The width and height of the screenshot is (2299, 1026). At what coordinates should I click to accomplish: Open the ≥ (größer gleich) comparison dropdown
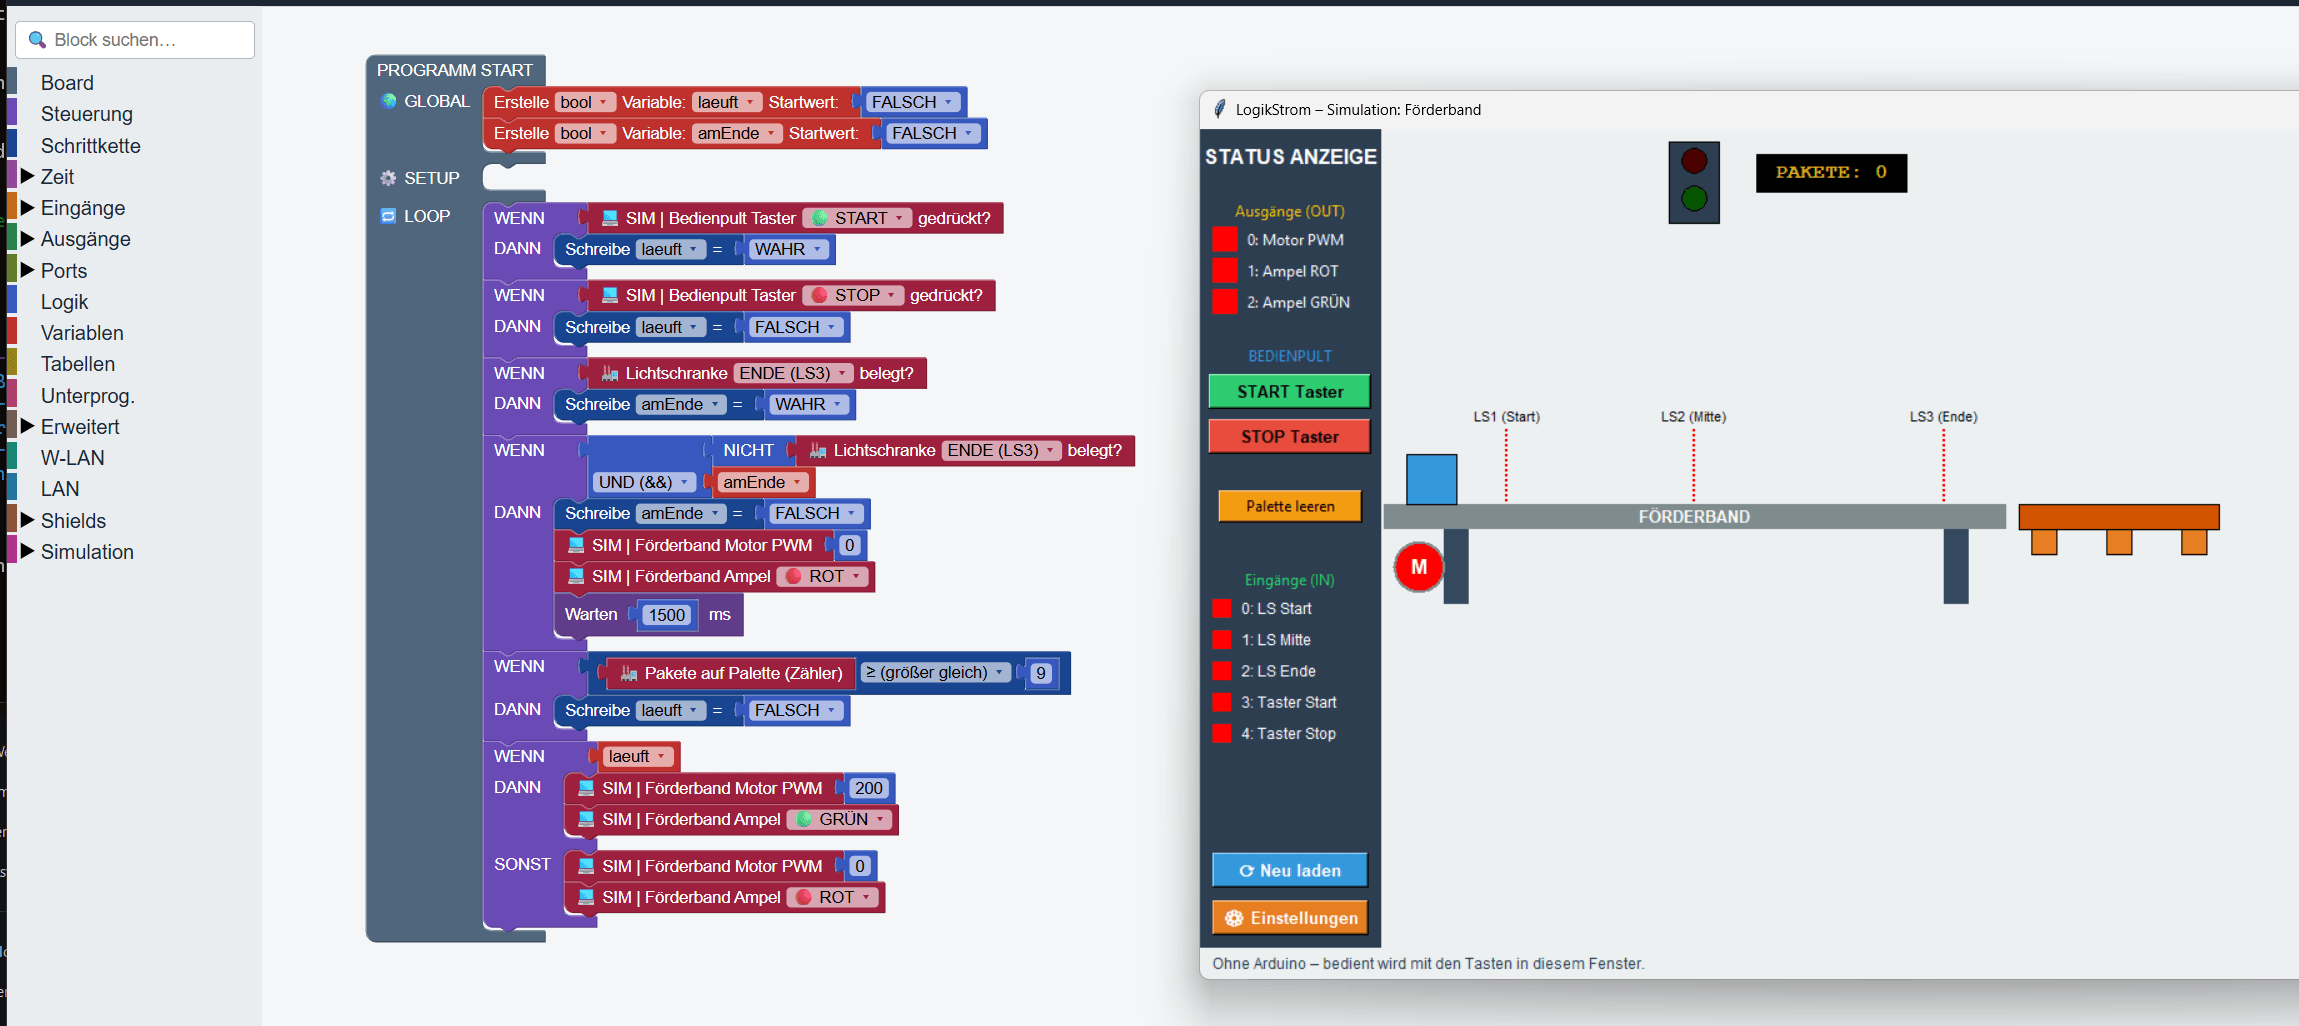(x=935, y=672)
